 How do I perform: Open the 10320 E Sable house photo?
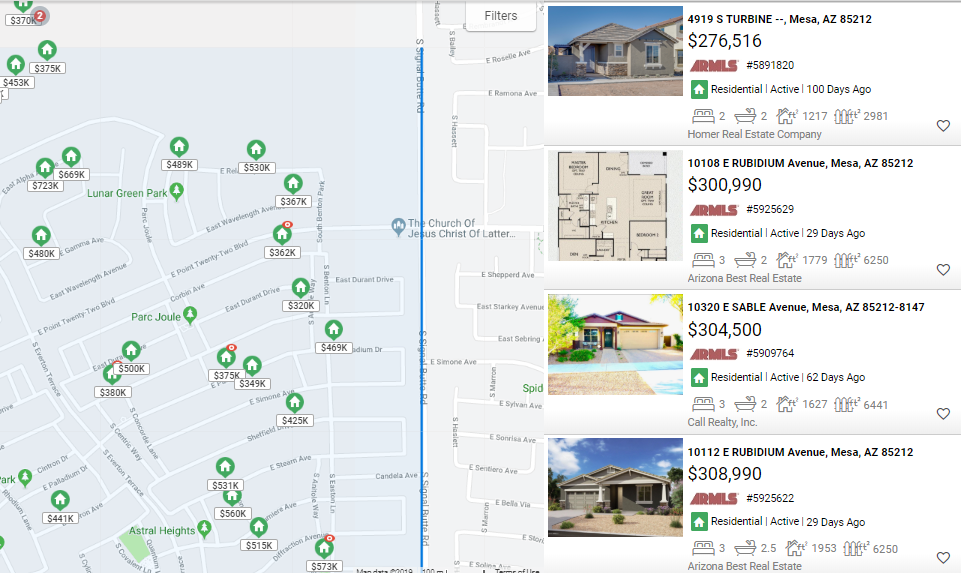(x=615, y=344)
